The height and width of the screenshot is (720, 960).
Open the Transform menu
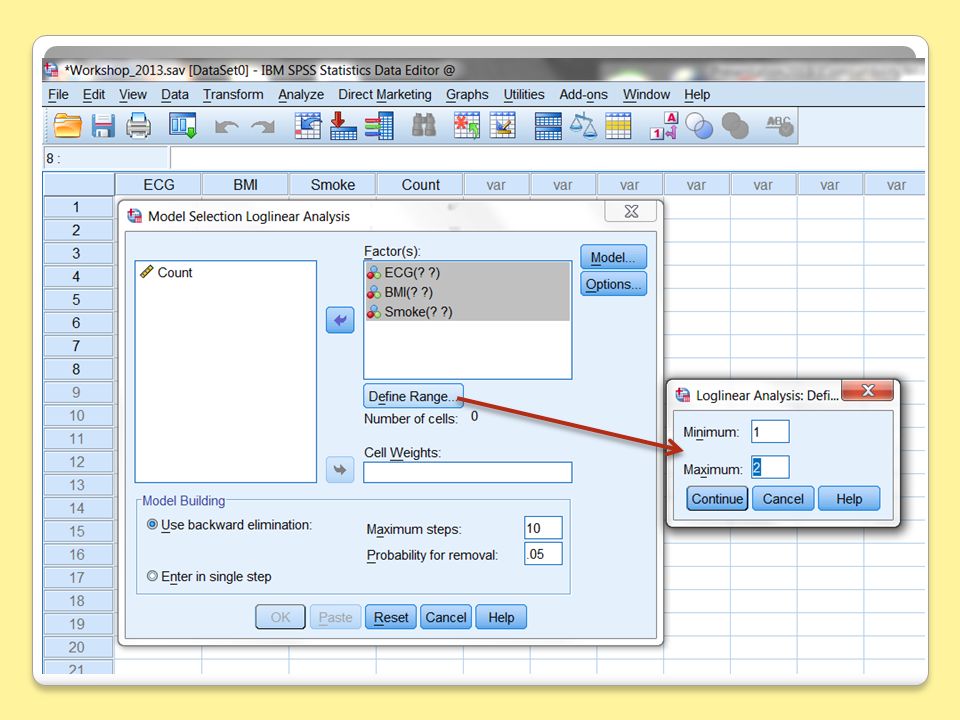coord(233,95)
